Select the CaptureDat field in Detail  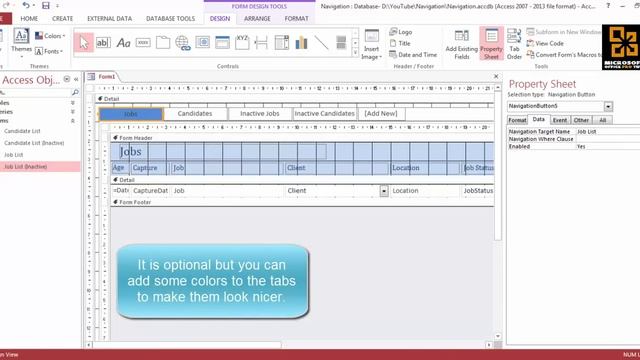(150, 191)
